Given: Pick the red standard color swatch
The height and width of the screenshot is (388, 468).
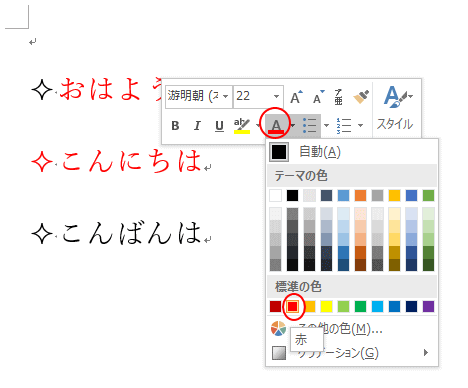Looking at the screenshot, I should [293, 306].
